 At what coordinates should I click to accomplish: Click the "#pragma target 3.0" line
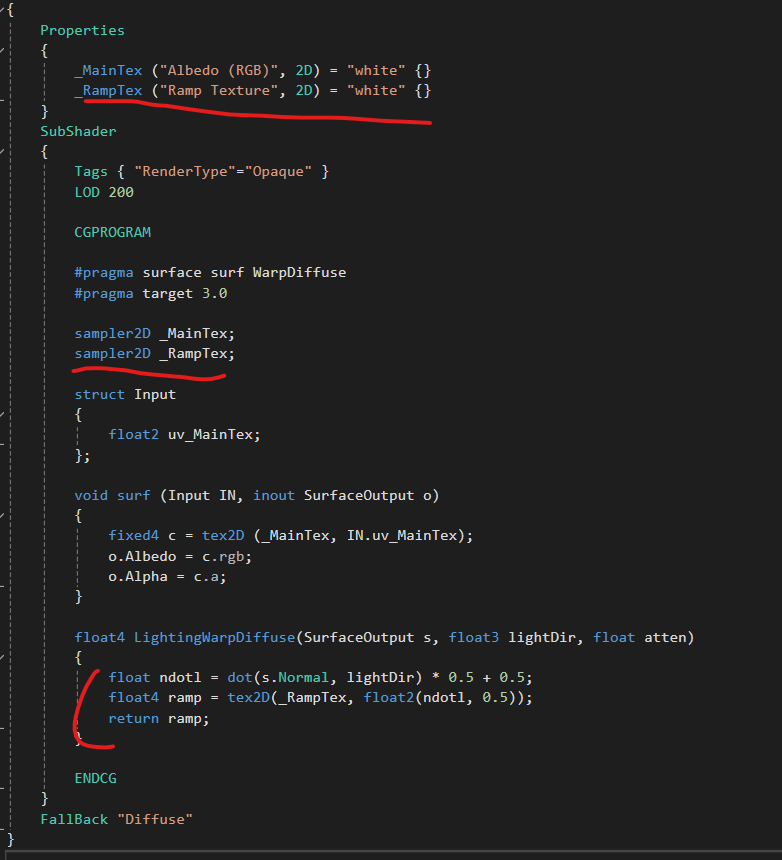(x=151, y=293)
